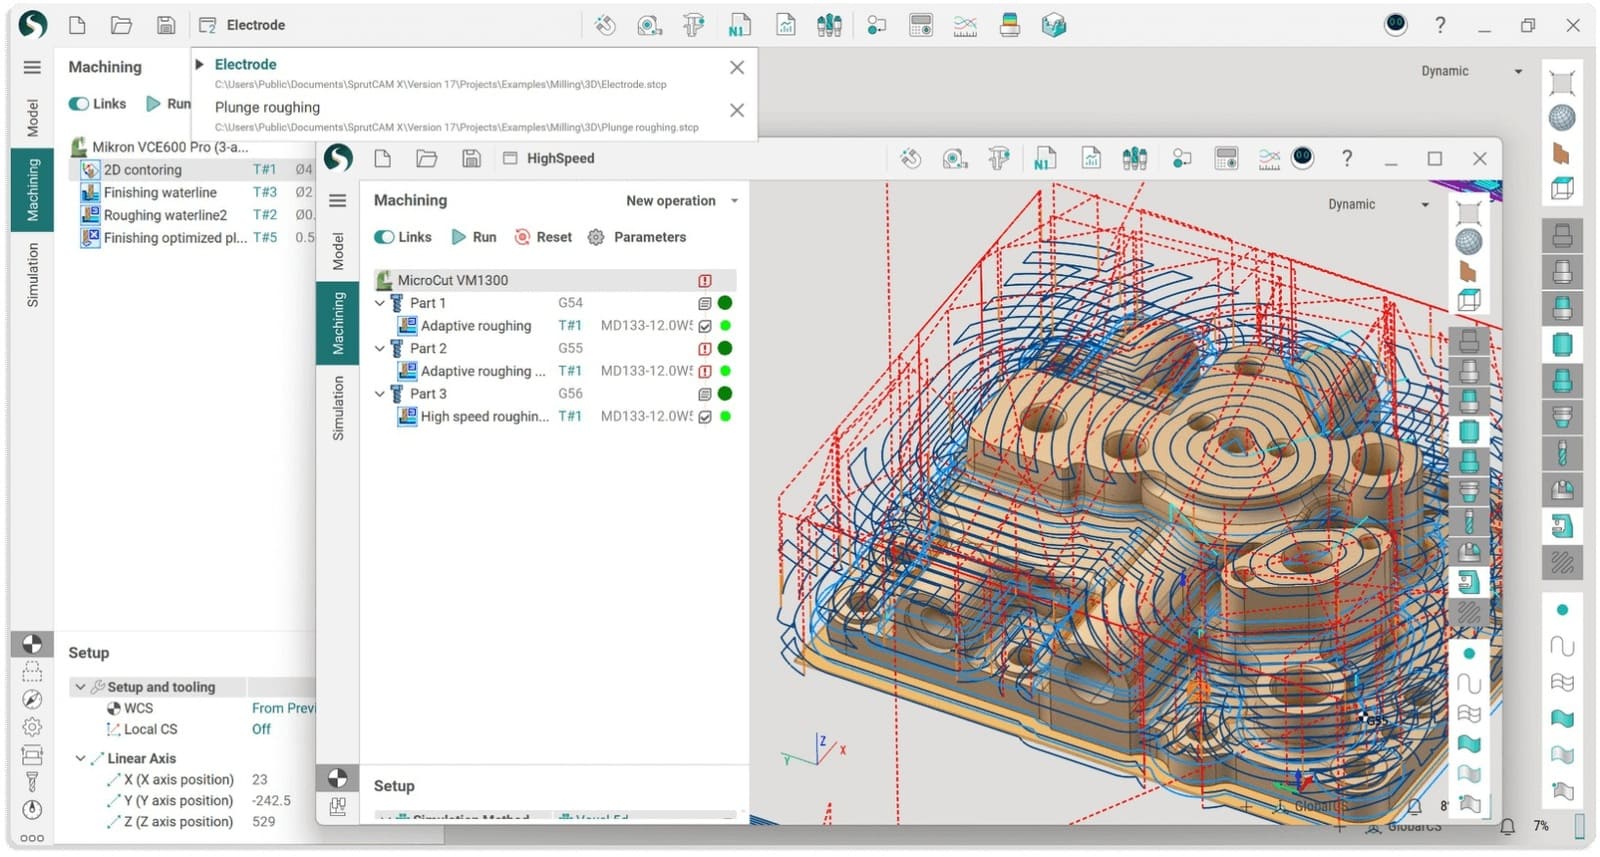The image size is (1600, 857).
Task: Create new project in HighSpeed window
Action: click(382, 158)
